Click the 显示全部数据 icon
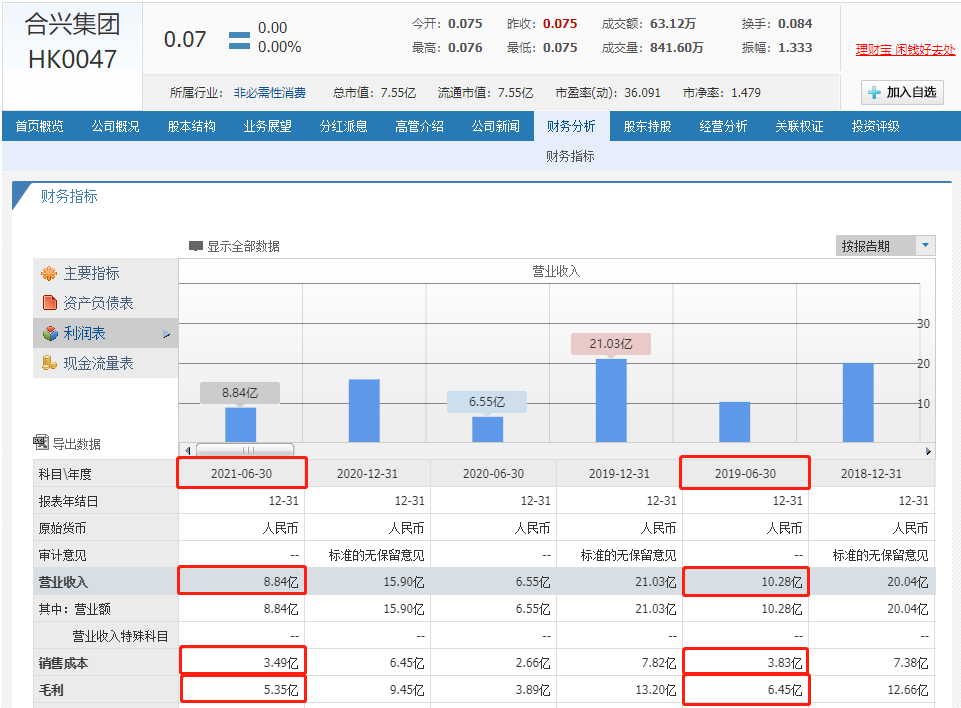 (x=196, y=246)
